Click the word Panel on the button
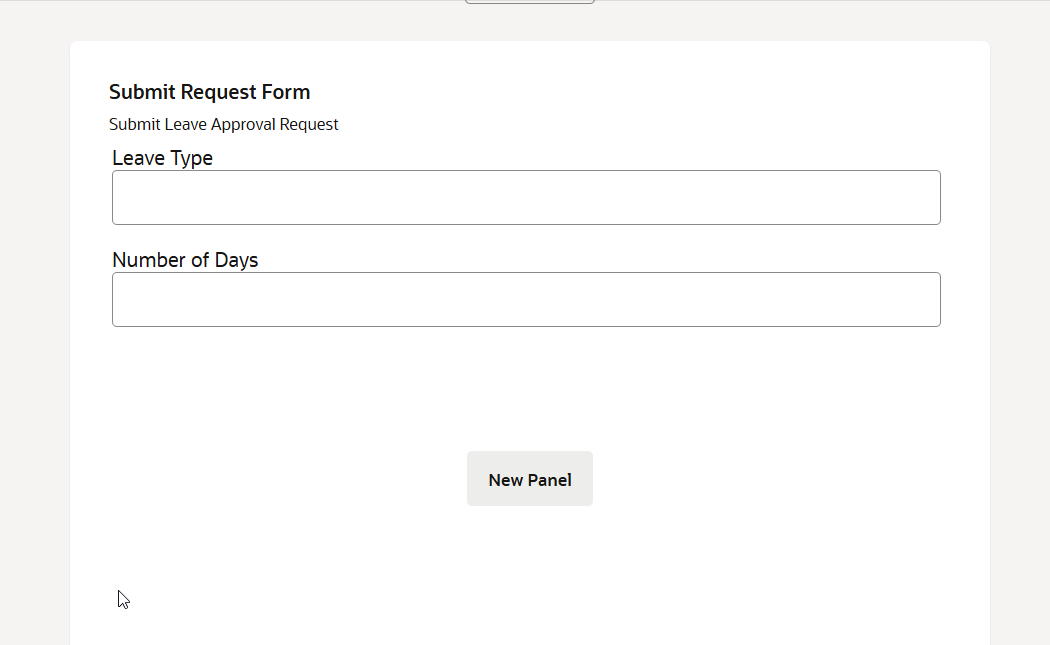The height and width of the screenshot is (645, 1050). (550, 480)
